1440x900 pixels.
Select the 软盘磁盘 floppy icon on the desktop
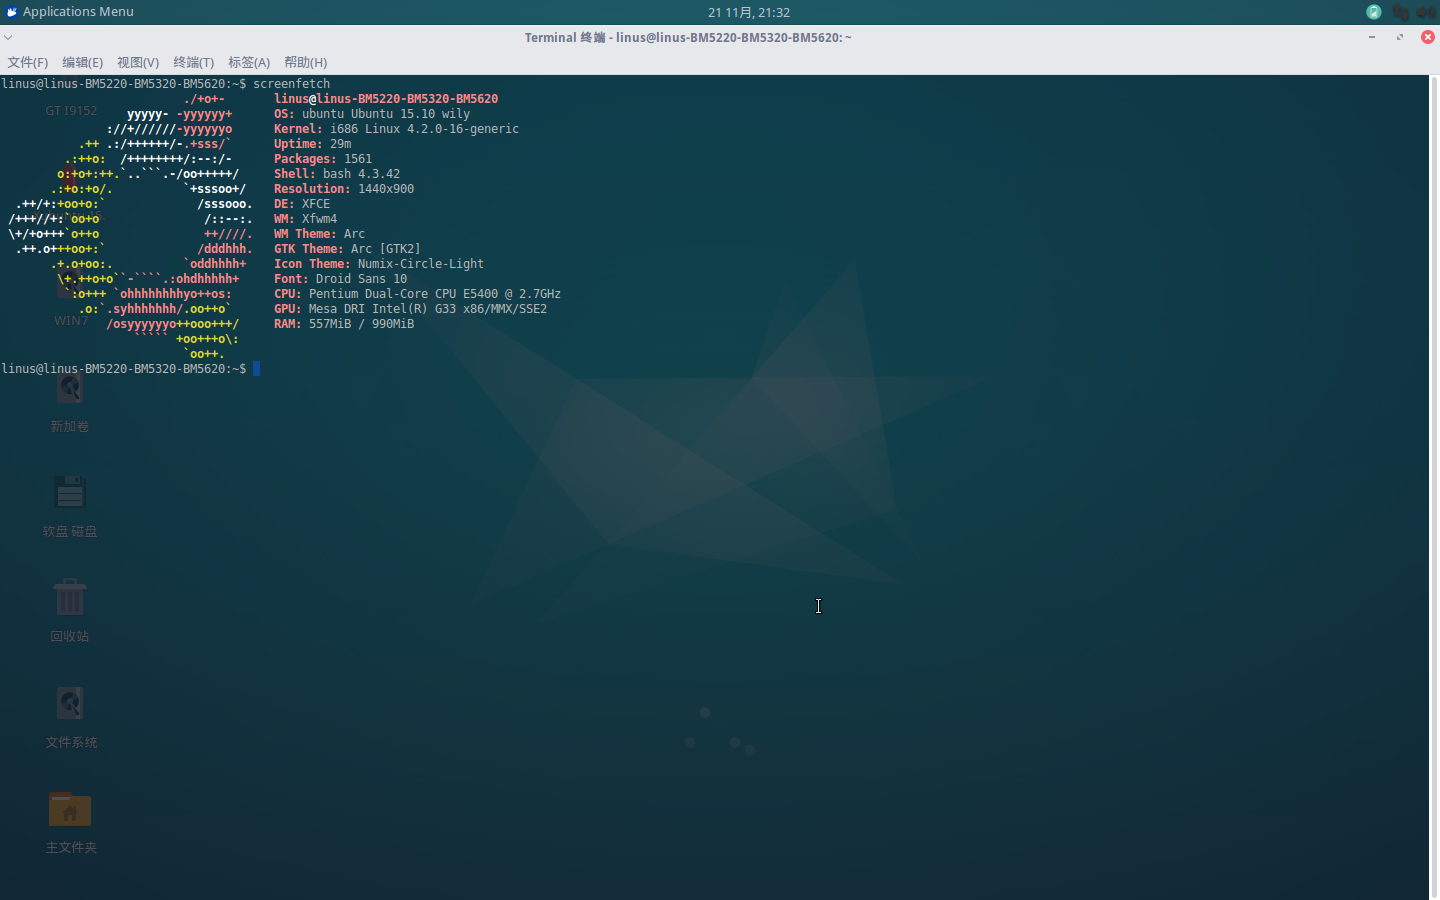coord(70,493)
